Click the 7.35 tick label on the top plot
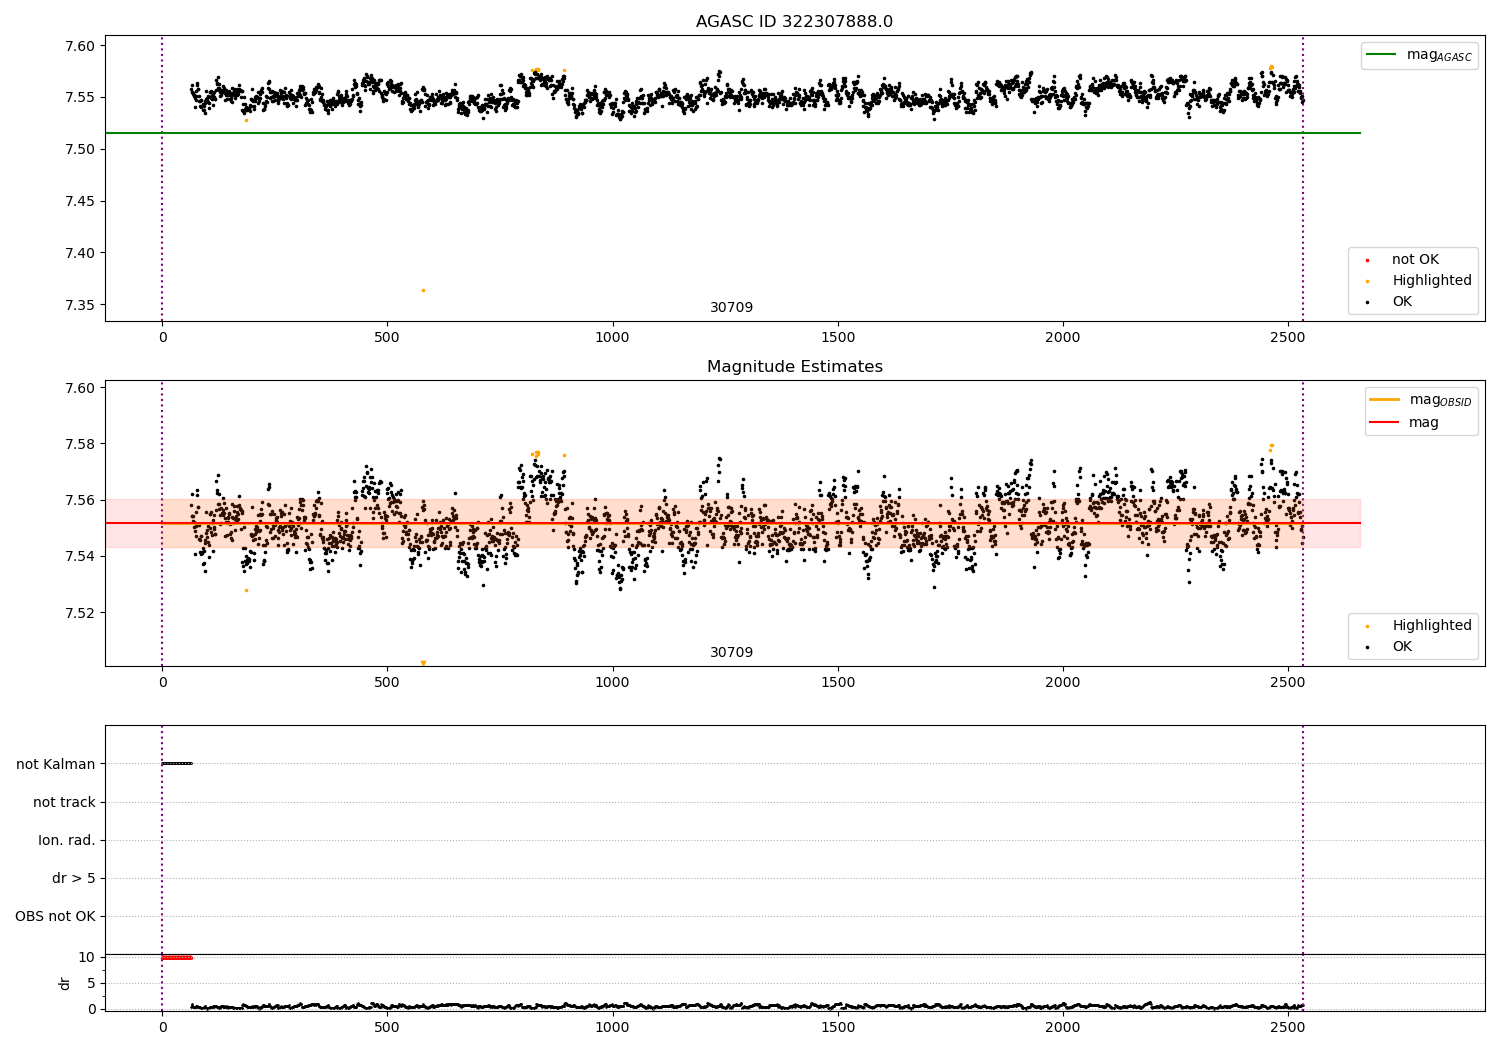Viewport: 1500px width, 1050px height. 78,305
